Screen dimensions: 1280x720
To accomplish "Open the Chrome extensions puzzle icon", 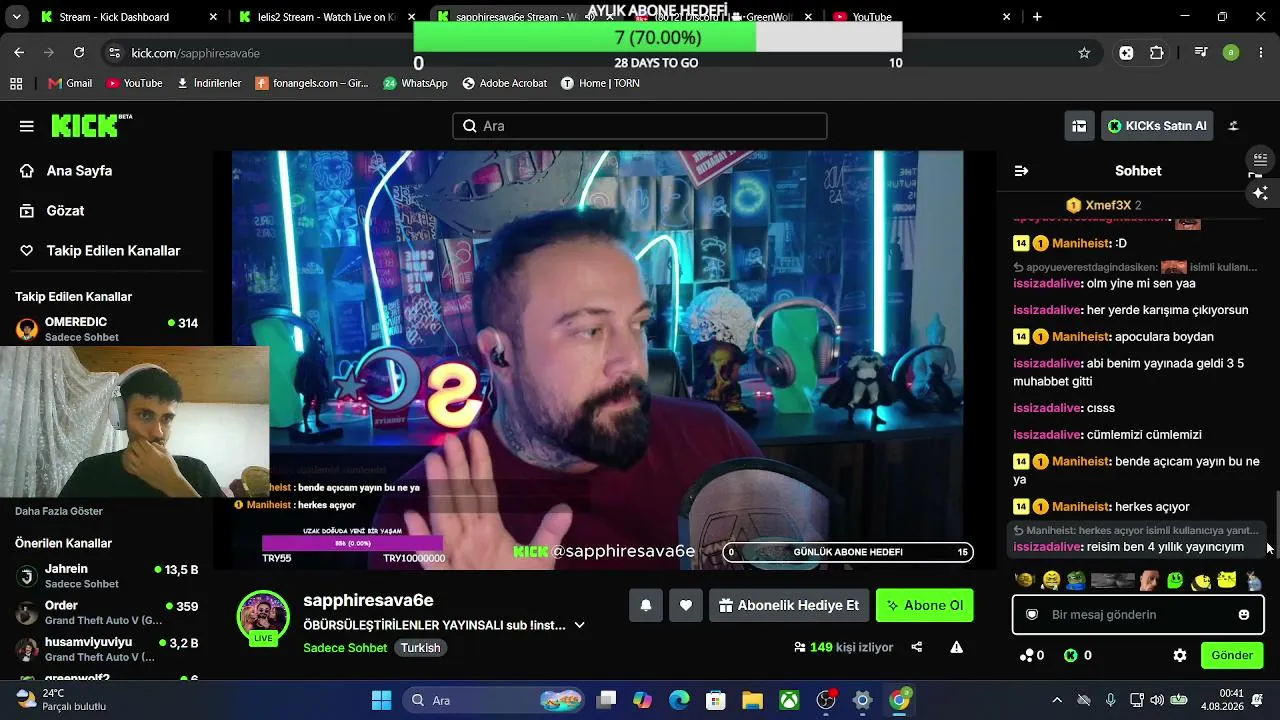I will coord(1157,53).
